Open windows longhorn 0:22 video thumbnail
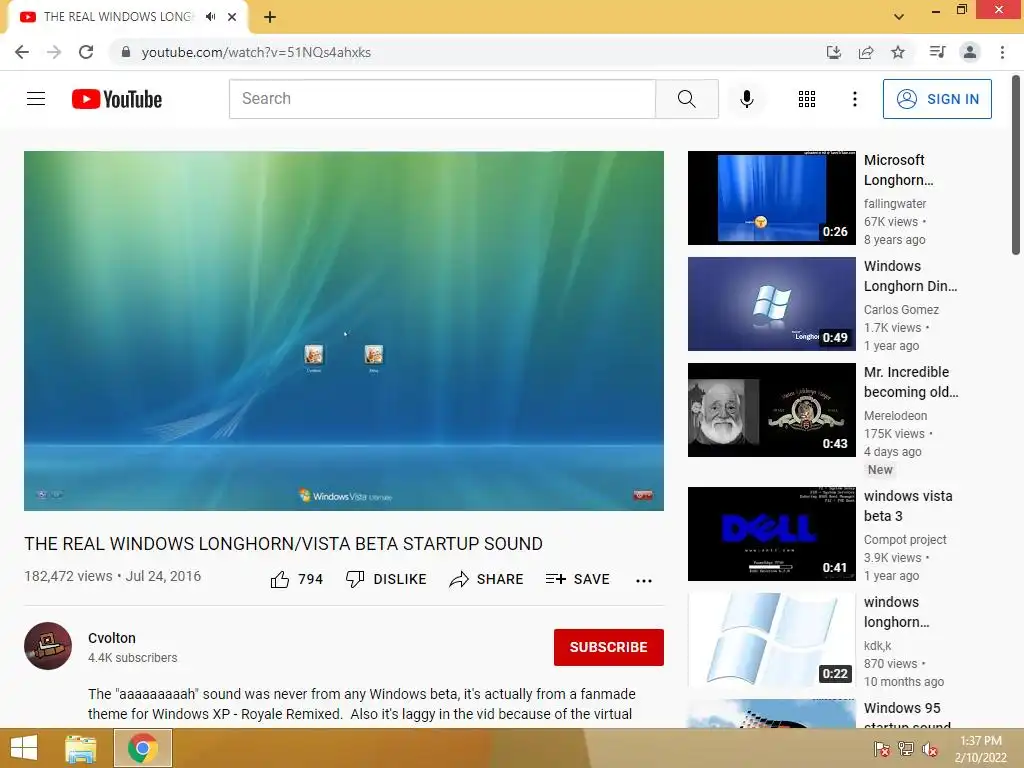The height and width of the screenshot is (768, 1024). pos(771,639)
